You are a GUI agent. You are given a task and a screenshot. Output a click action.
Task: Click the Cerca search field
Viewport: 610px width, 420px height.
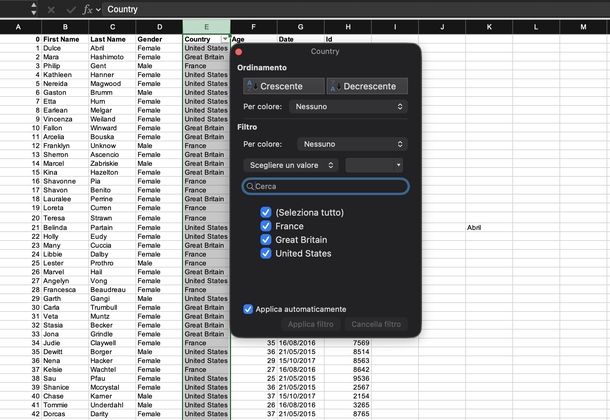[325, 186]
